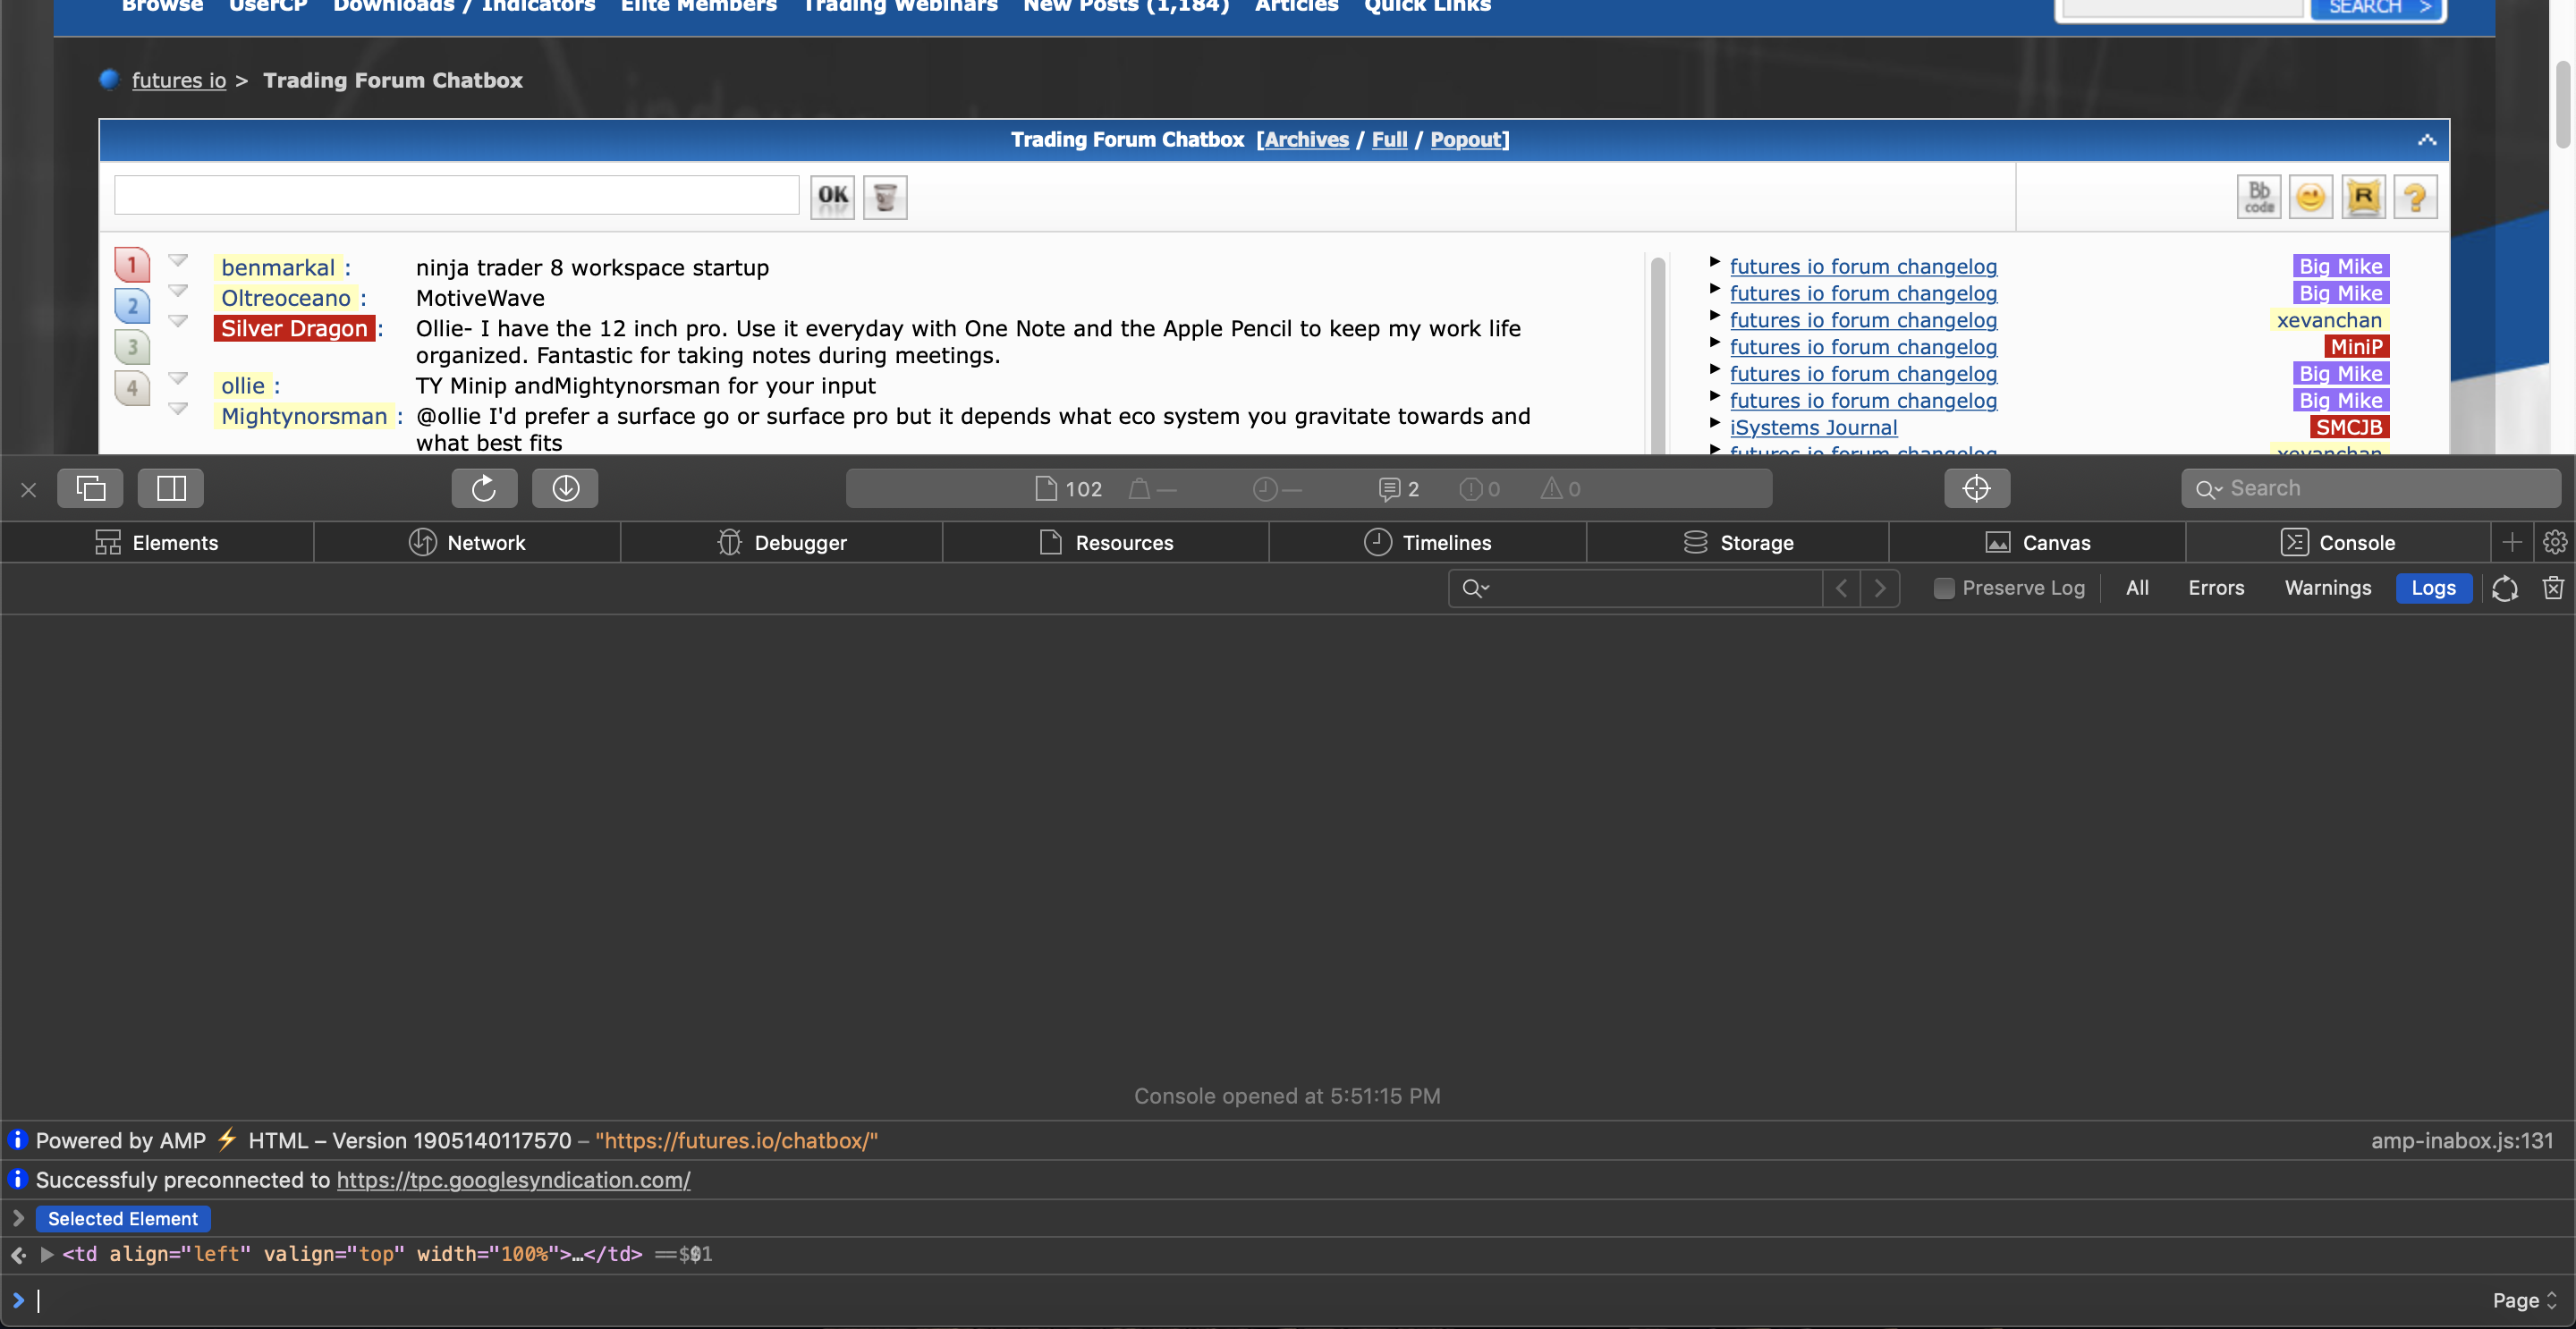
Task: Click the orange R chatbox icon
Action: click(x=2363, y=197)
